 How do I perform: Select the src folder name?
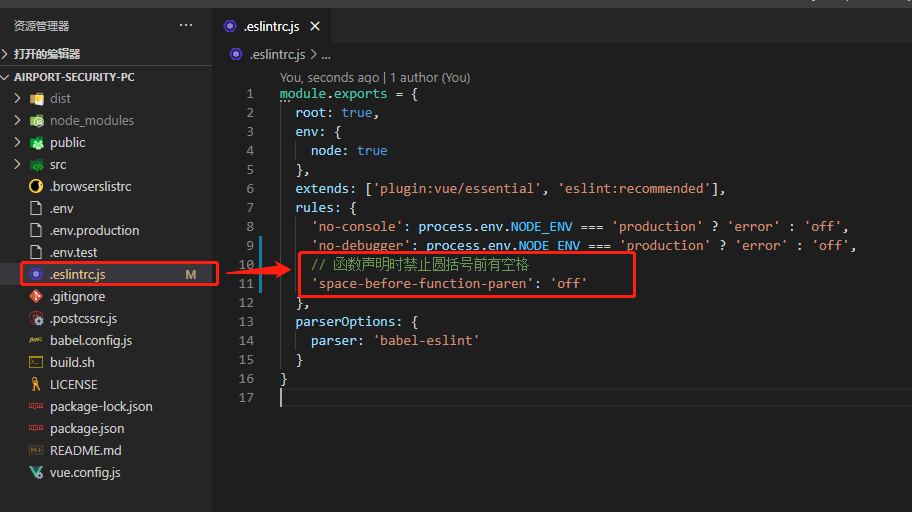pos(58,165)
